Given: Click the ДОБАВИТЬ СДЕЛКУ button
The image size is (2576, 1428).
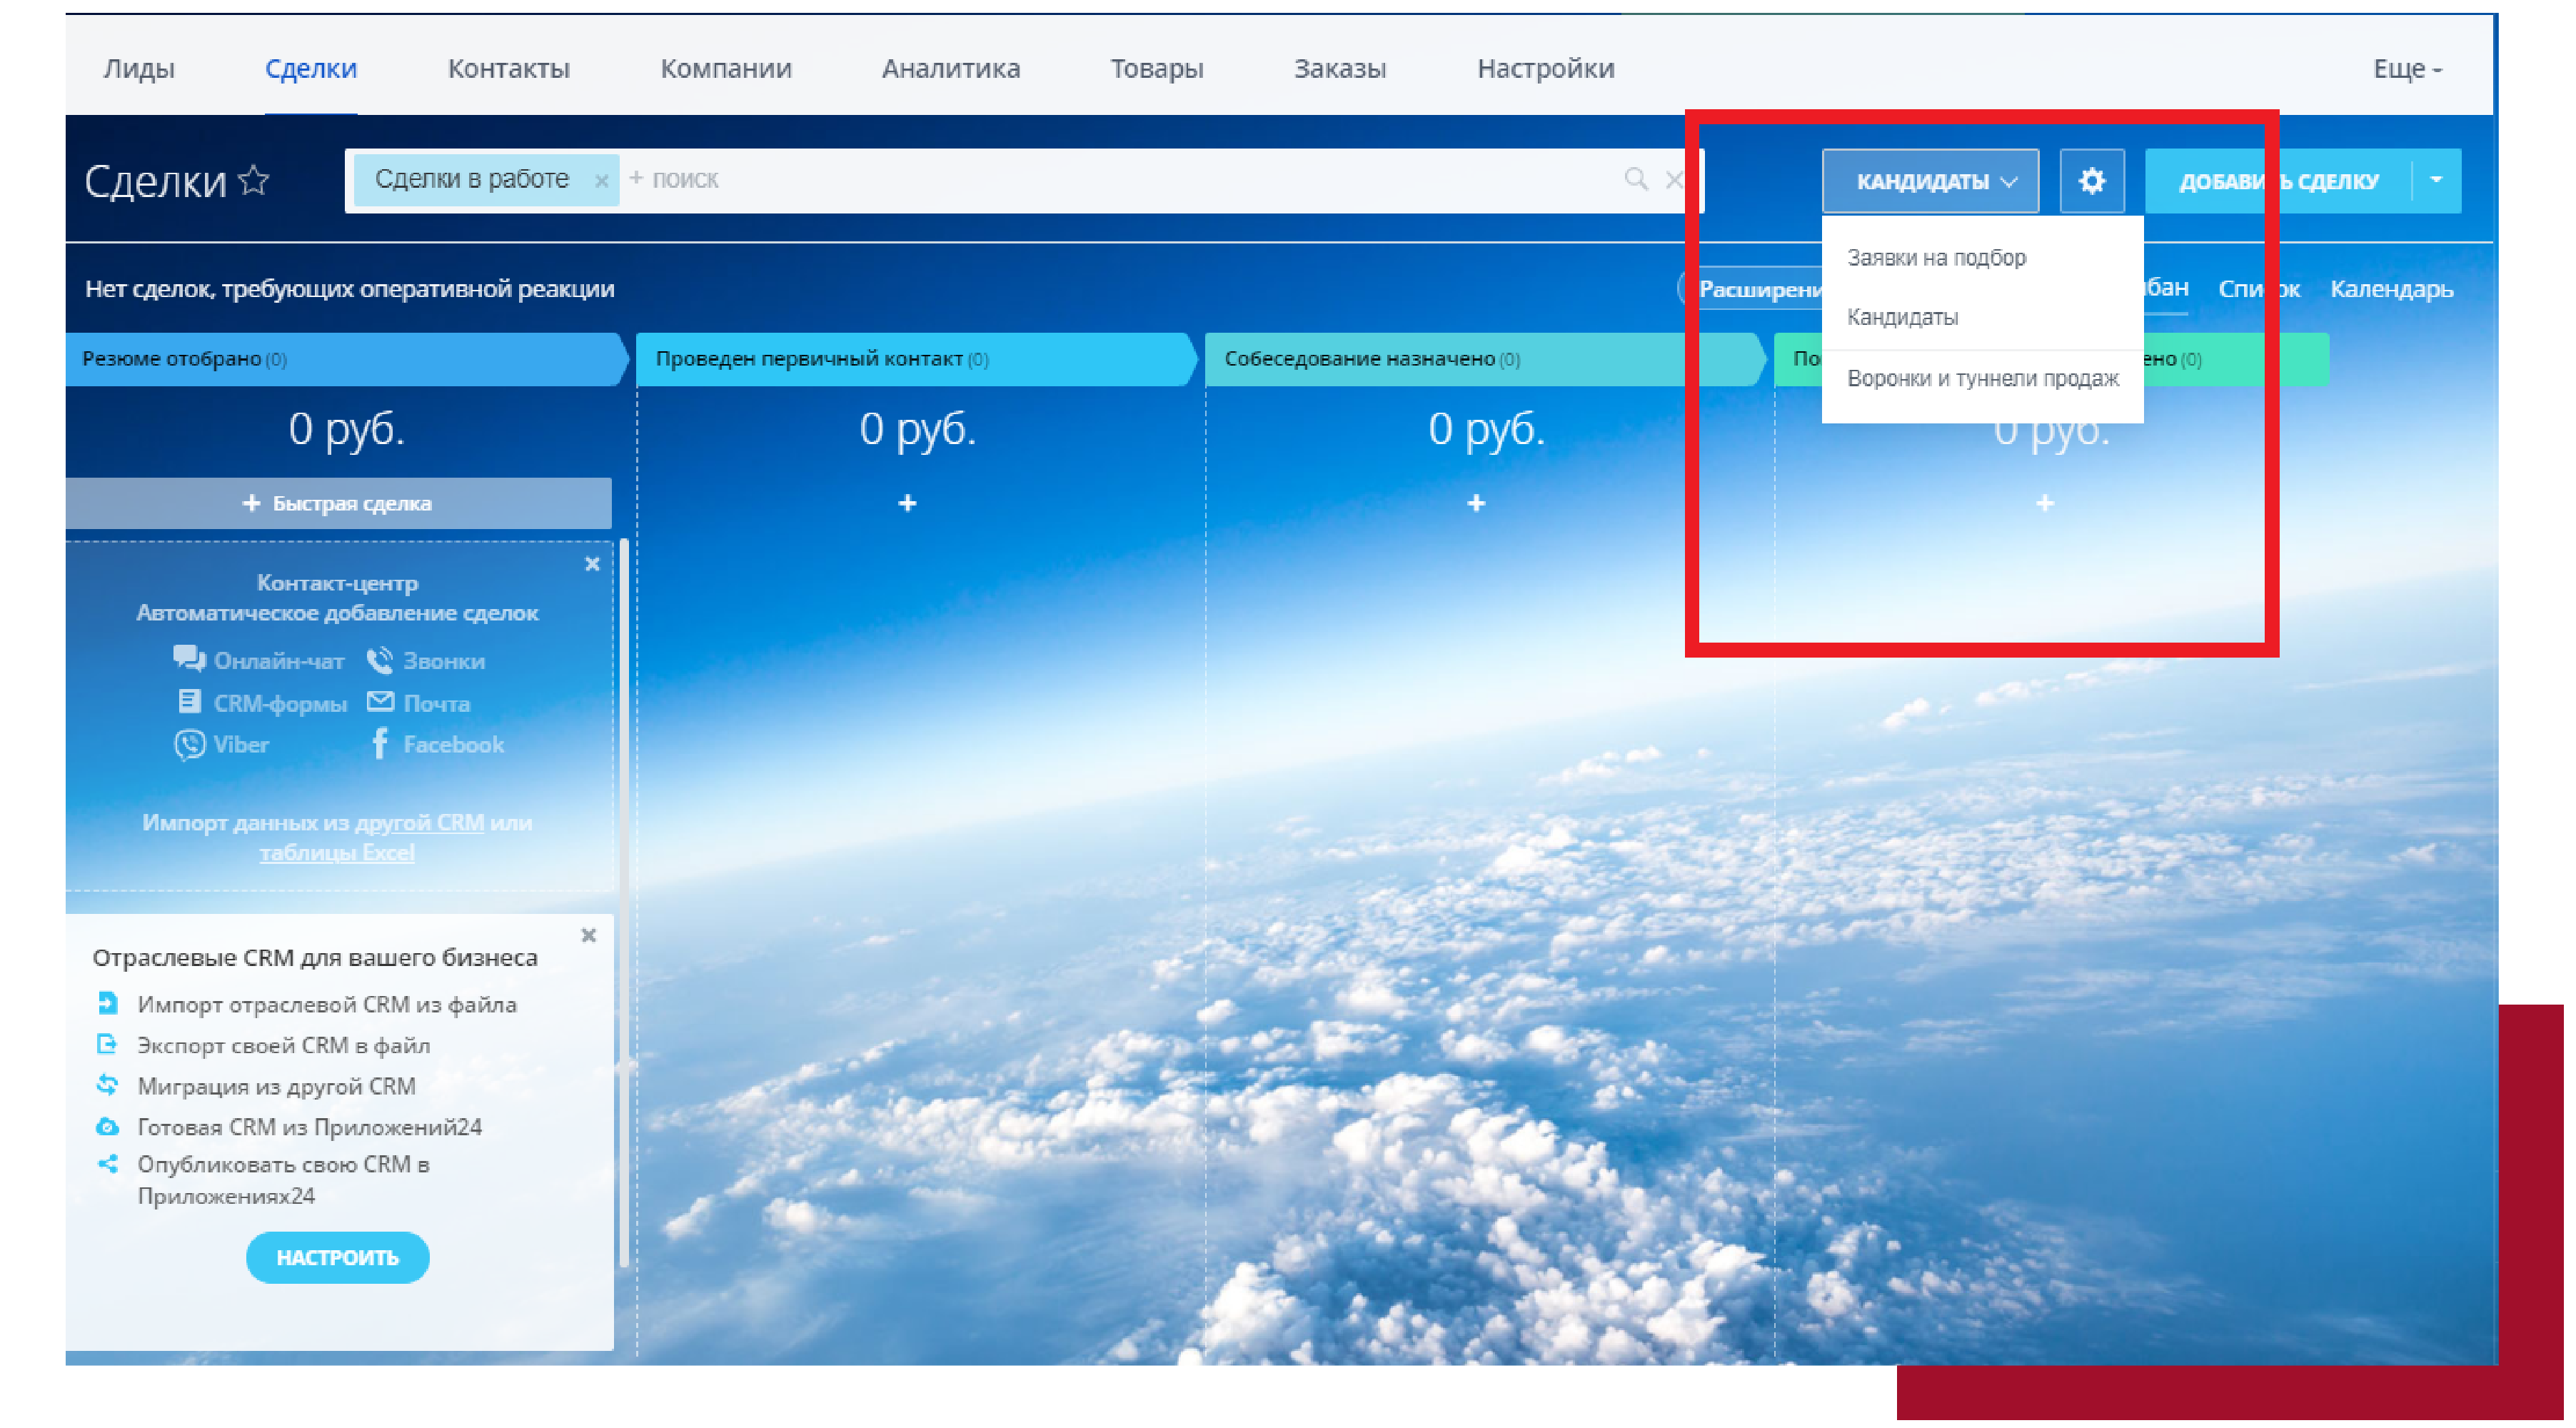Looking at the screenshot, I should click(2278, 181).
